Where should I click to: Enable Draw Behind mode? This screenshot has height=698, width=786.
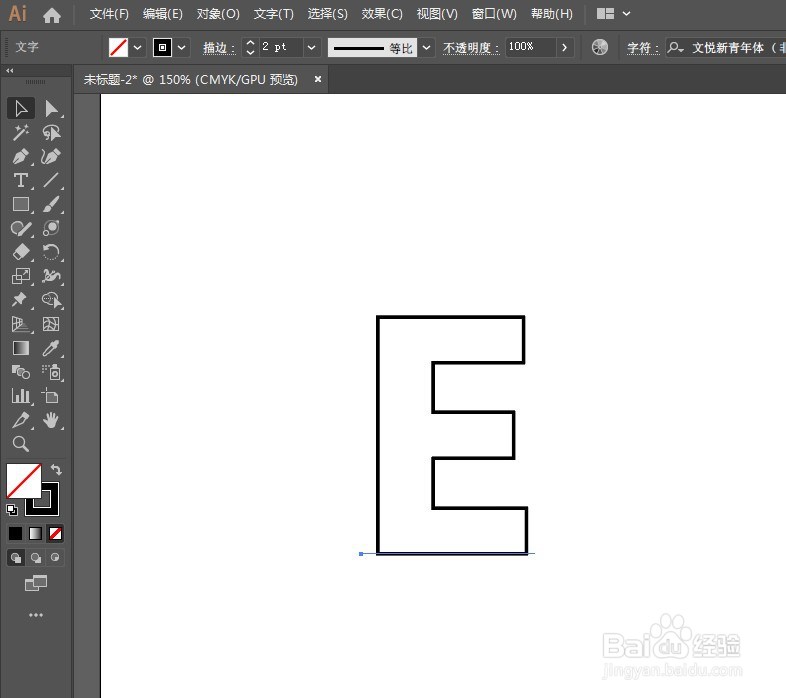pos(36,557)
